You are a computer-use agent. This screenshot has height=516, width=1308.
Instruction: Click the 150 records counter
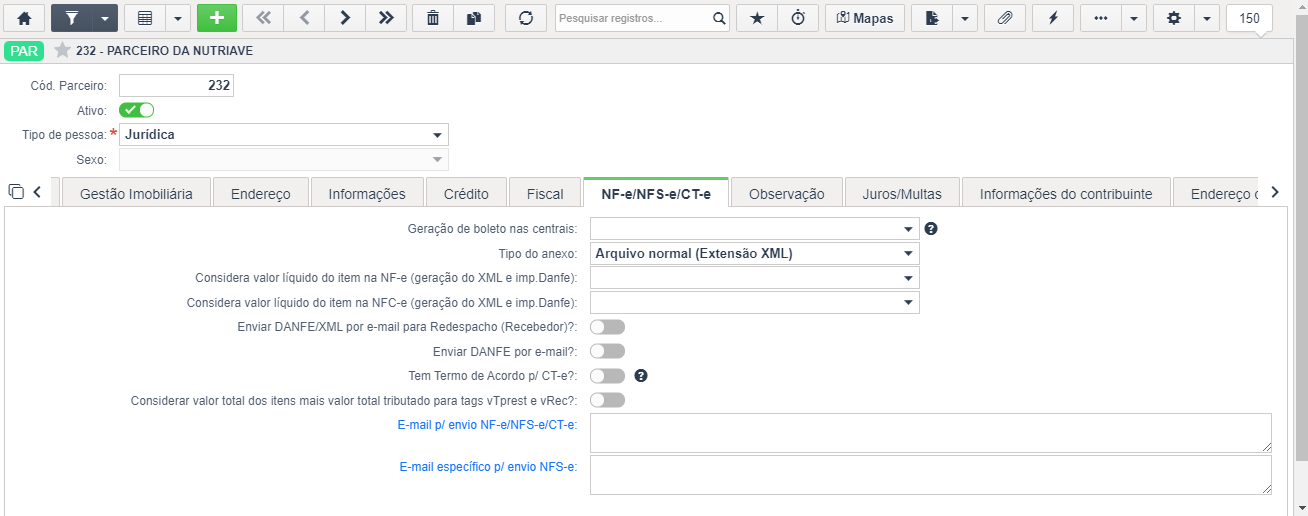(x=1249, y=18)
